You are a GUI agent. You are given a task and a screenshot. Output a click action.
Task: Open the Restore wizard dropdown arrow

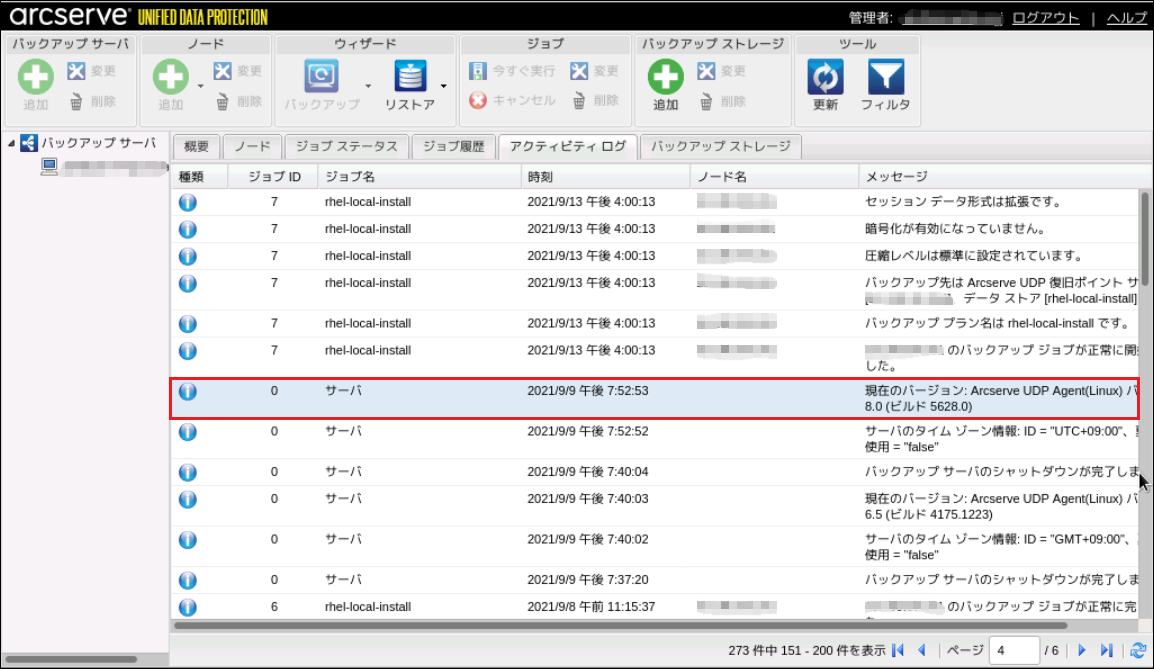(444, 86)
